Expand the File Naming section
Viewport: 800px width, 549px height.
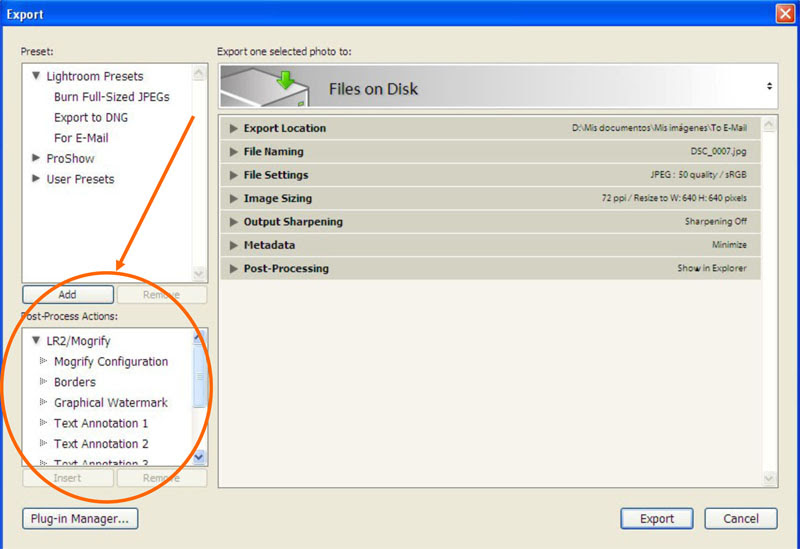click(x=234, y=152)
